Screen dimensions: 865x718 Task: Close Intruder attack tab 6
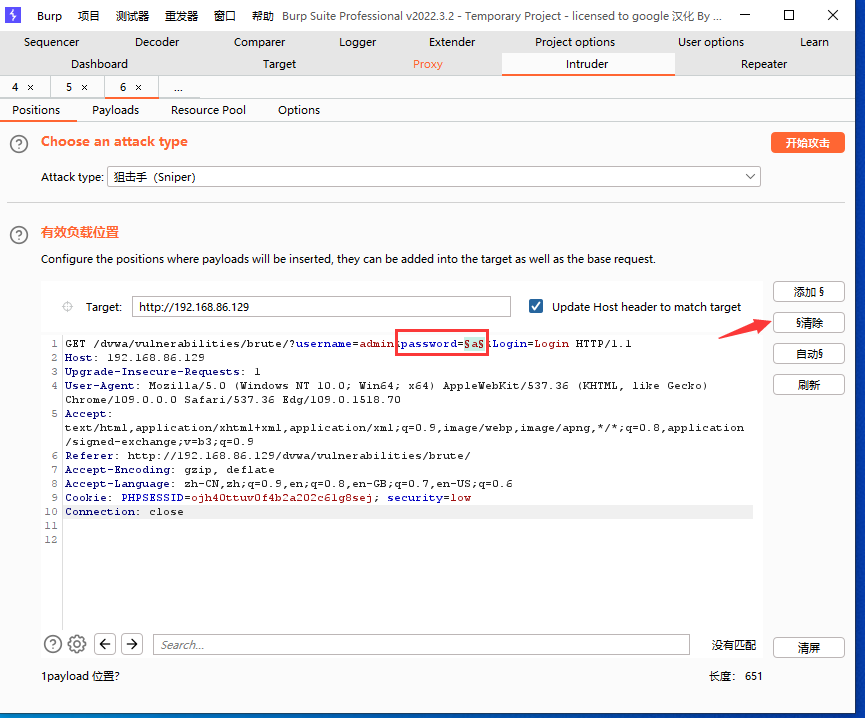click(138, 88)
